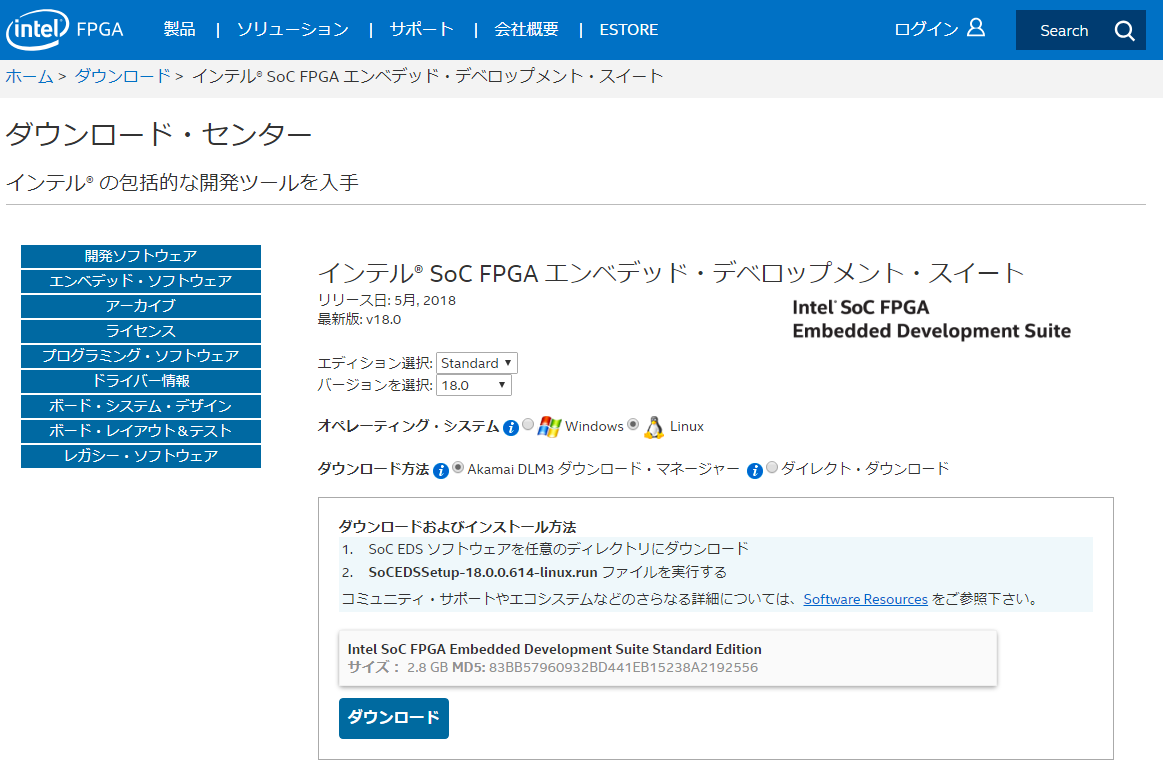Open the ESTORE menu item
1163x773 pixels.
(628, 30)
